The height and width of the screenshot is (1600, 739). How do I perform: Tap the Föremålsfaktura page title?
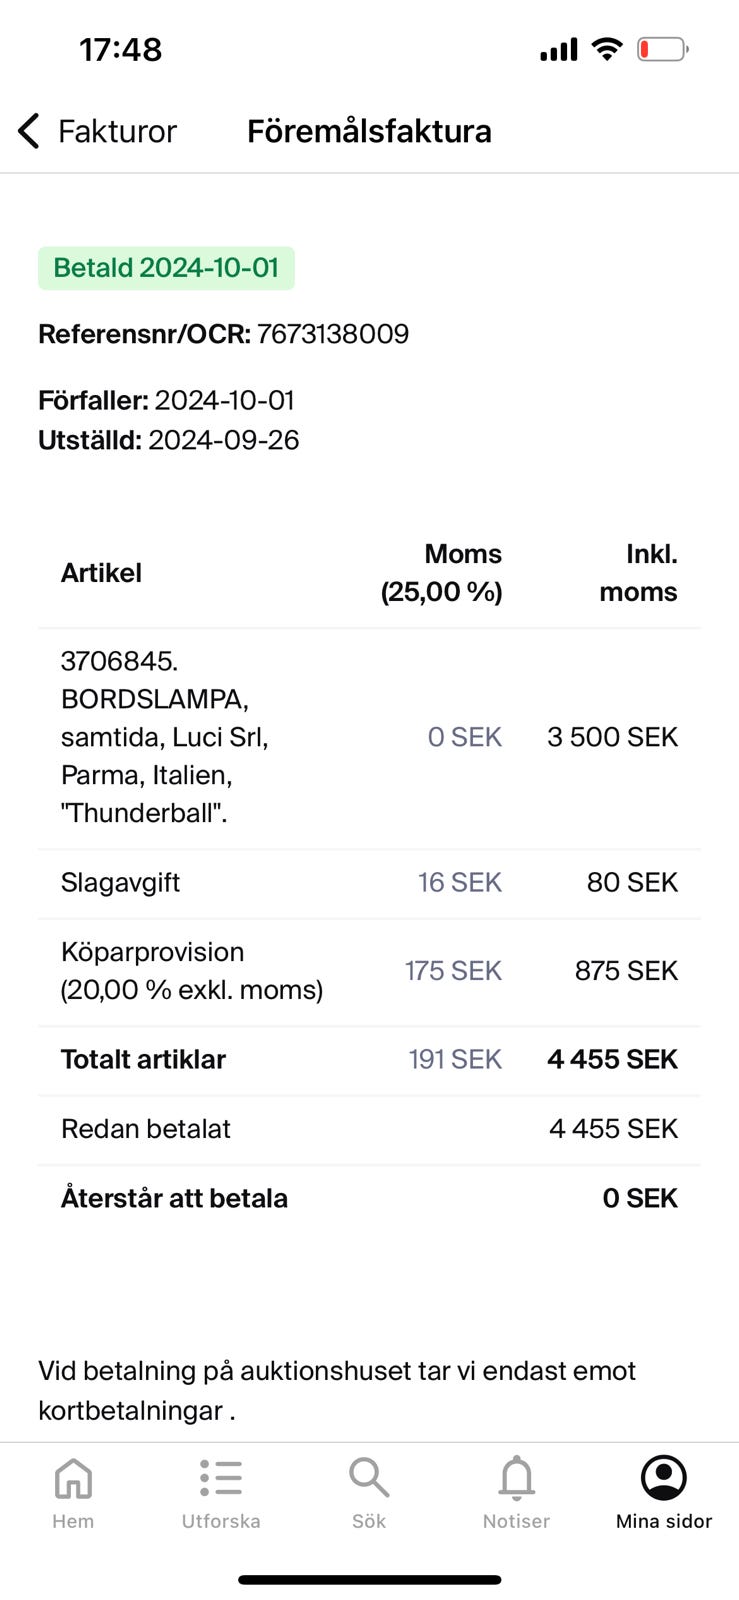[369, 131]
